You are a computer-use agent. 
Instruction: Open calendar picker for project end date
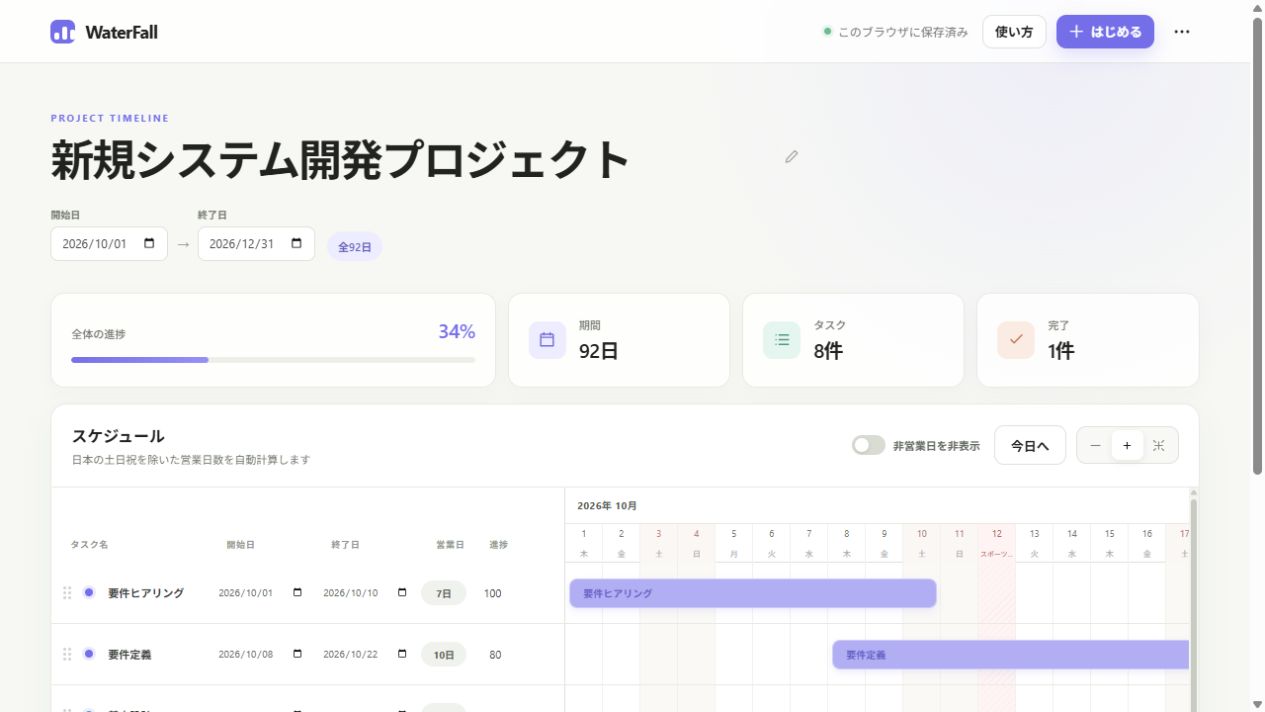(x=296, y=243)
